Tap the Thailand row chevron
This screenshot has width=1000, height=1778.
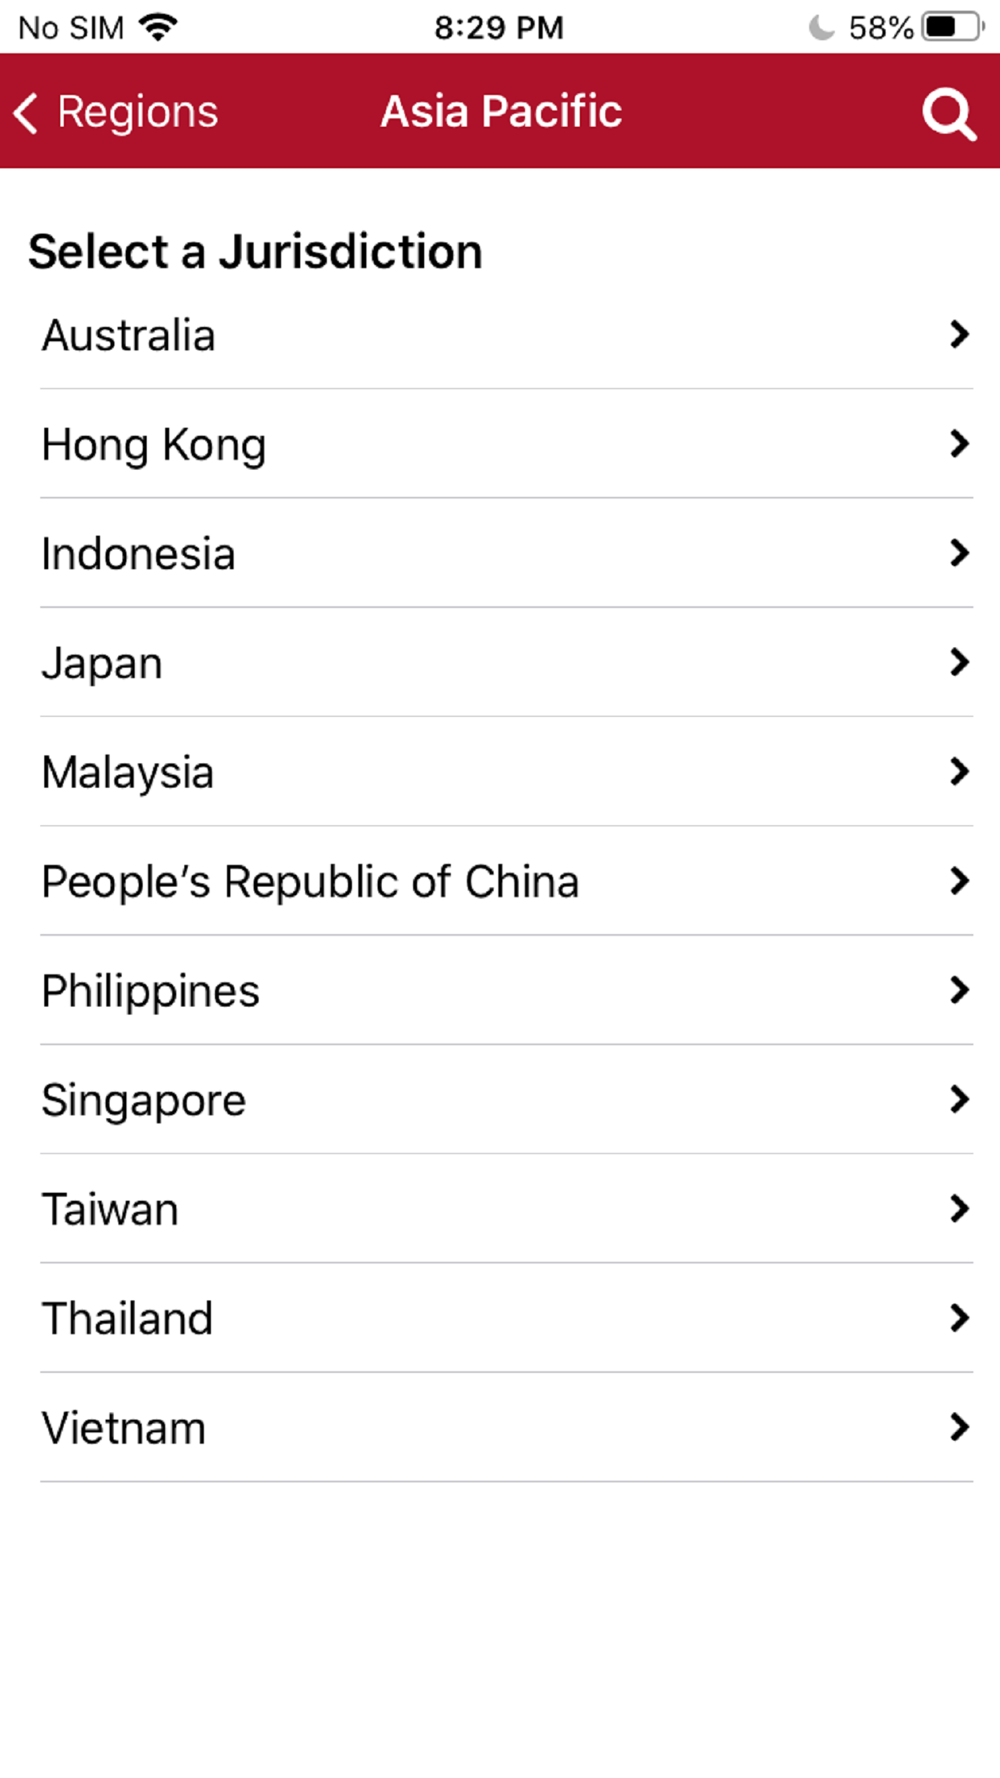tap(959, 1318)
